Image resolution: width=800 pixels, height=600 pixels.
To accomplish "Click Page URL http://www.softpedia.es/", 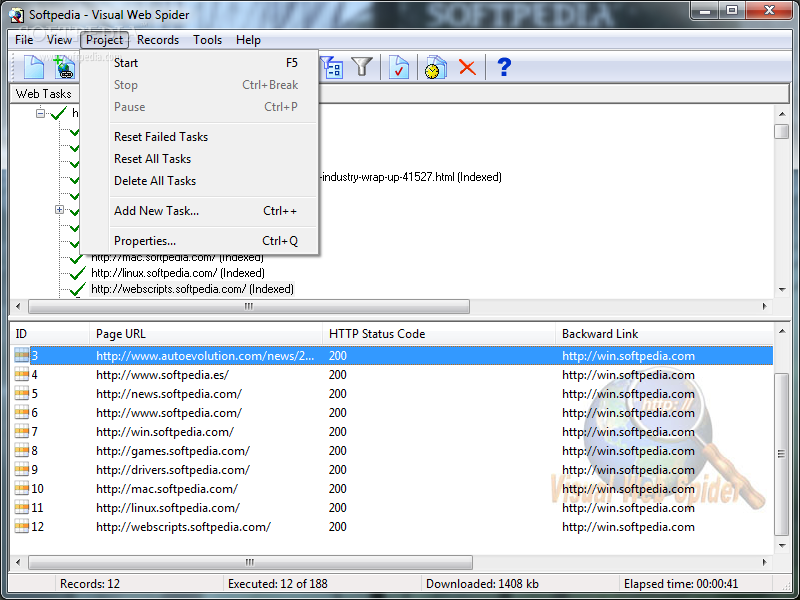I will pos(162,375).
